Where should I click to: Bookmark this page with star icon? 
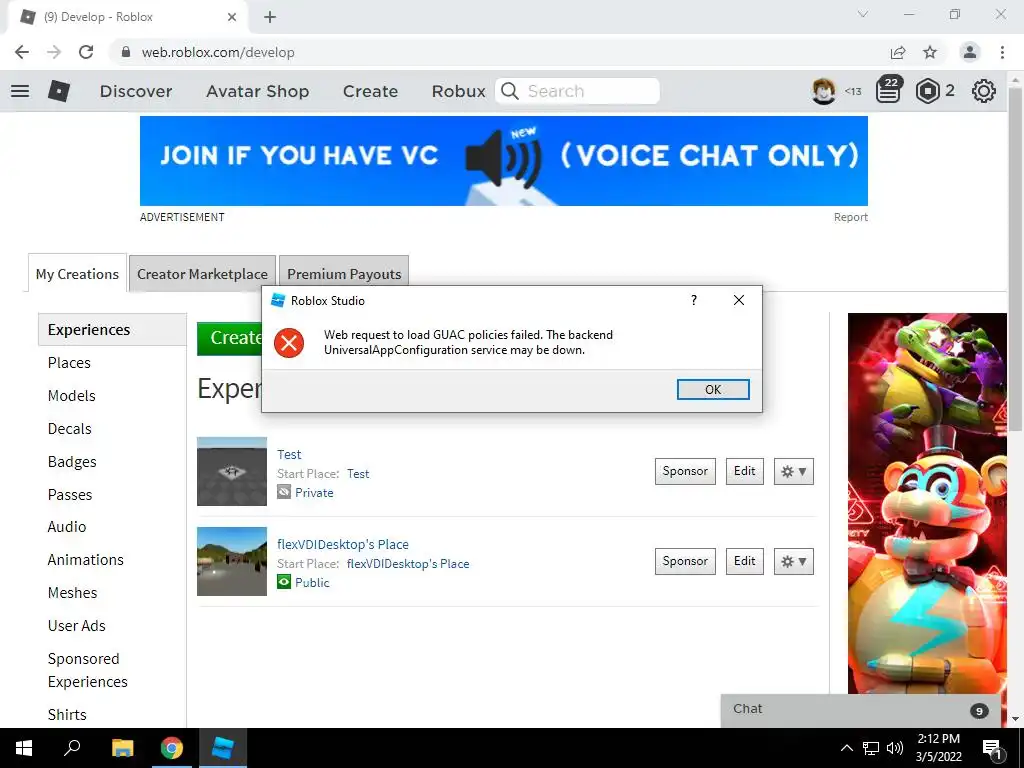930,52
